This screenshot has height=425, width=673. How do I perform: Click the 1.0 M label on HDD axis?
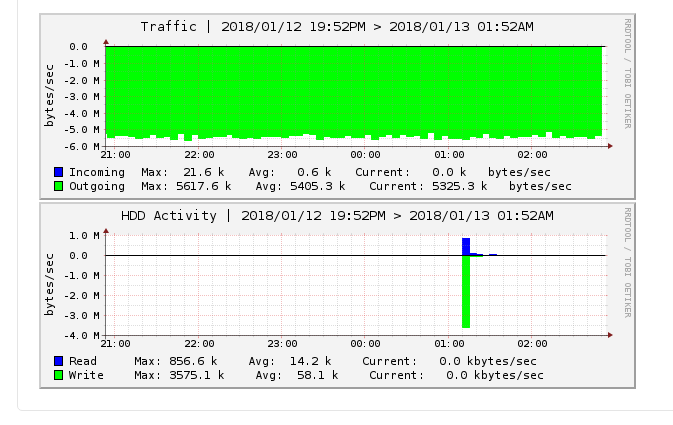[x=84, y=235]
